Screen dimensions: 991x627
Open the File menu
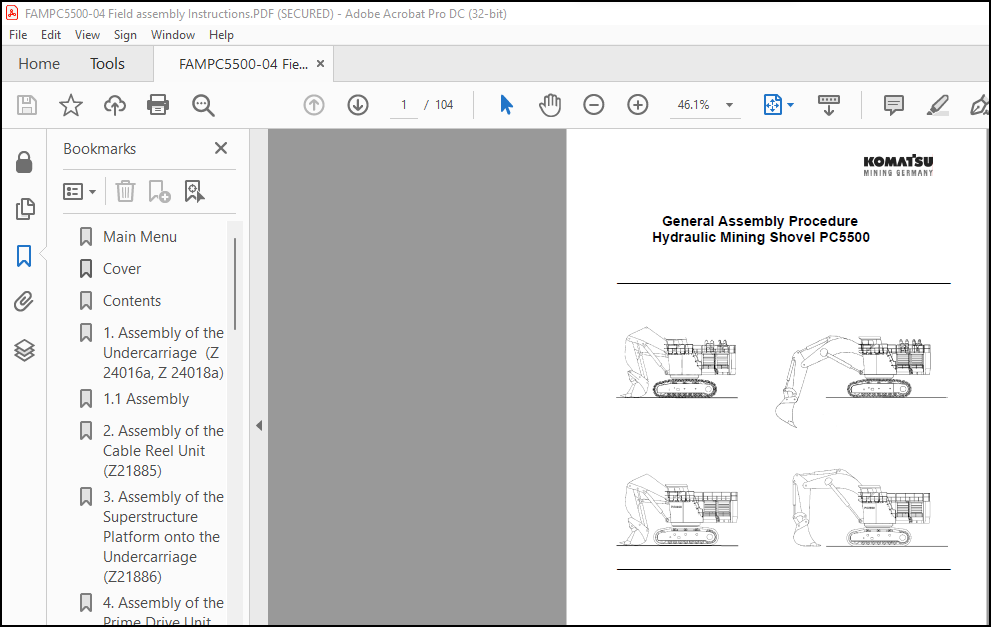(x=18, y=35)
